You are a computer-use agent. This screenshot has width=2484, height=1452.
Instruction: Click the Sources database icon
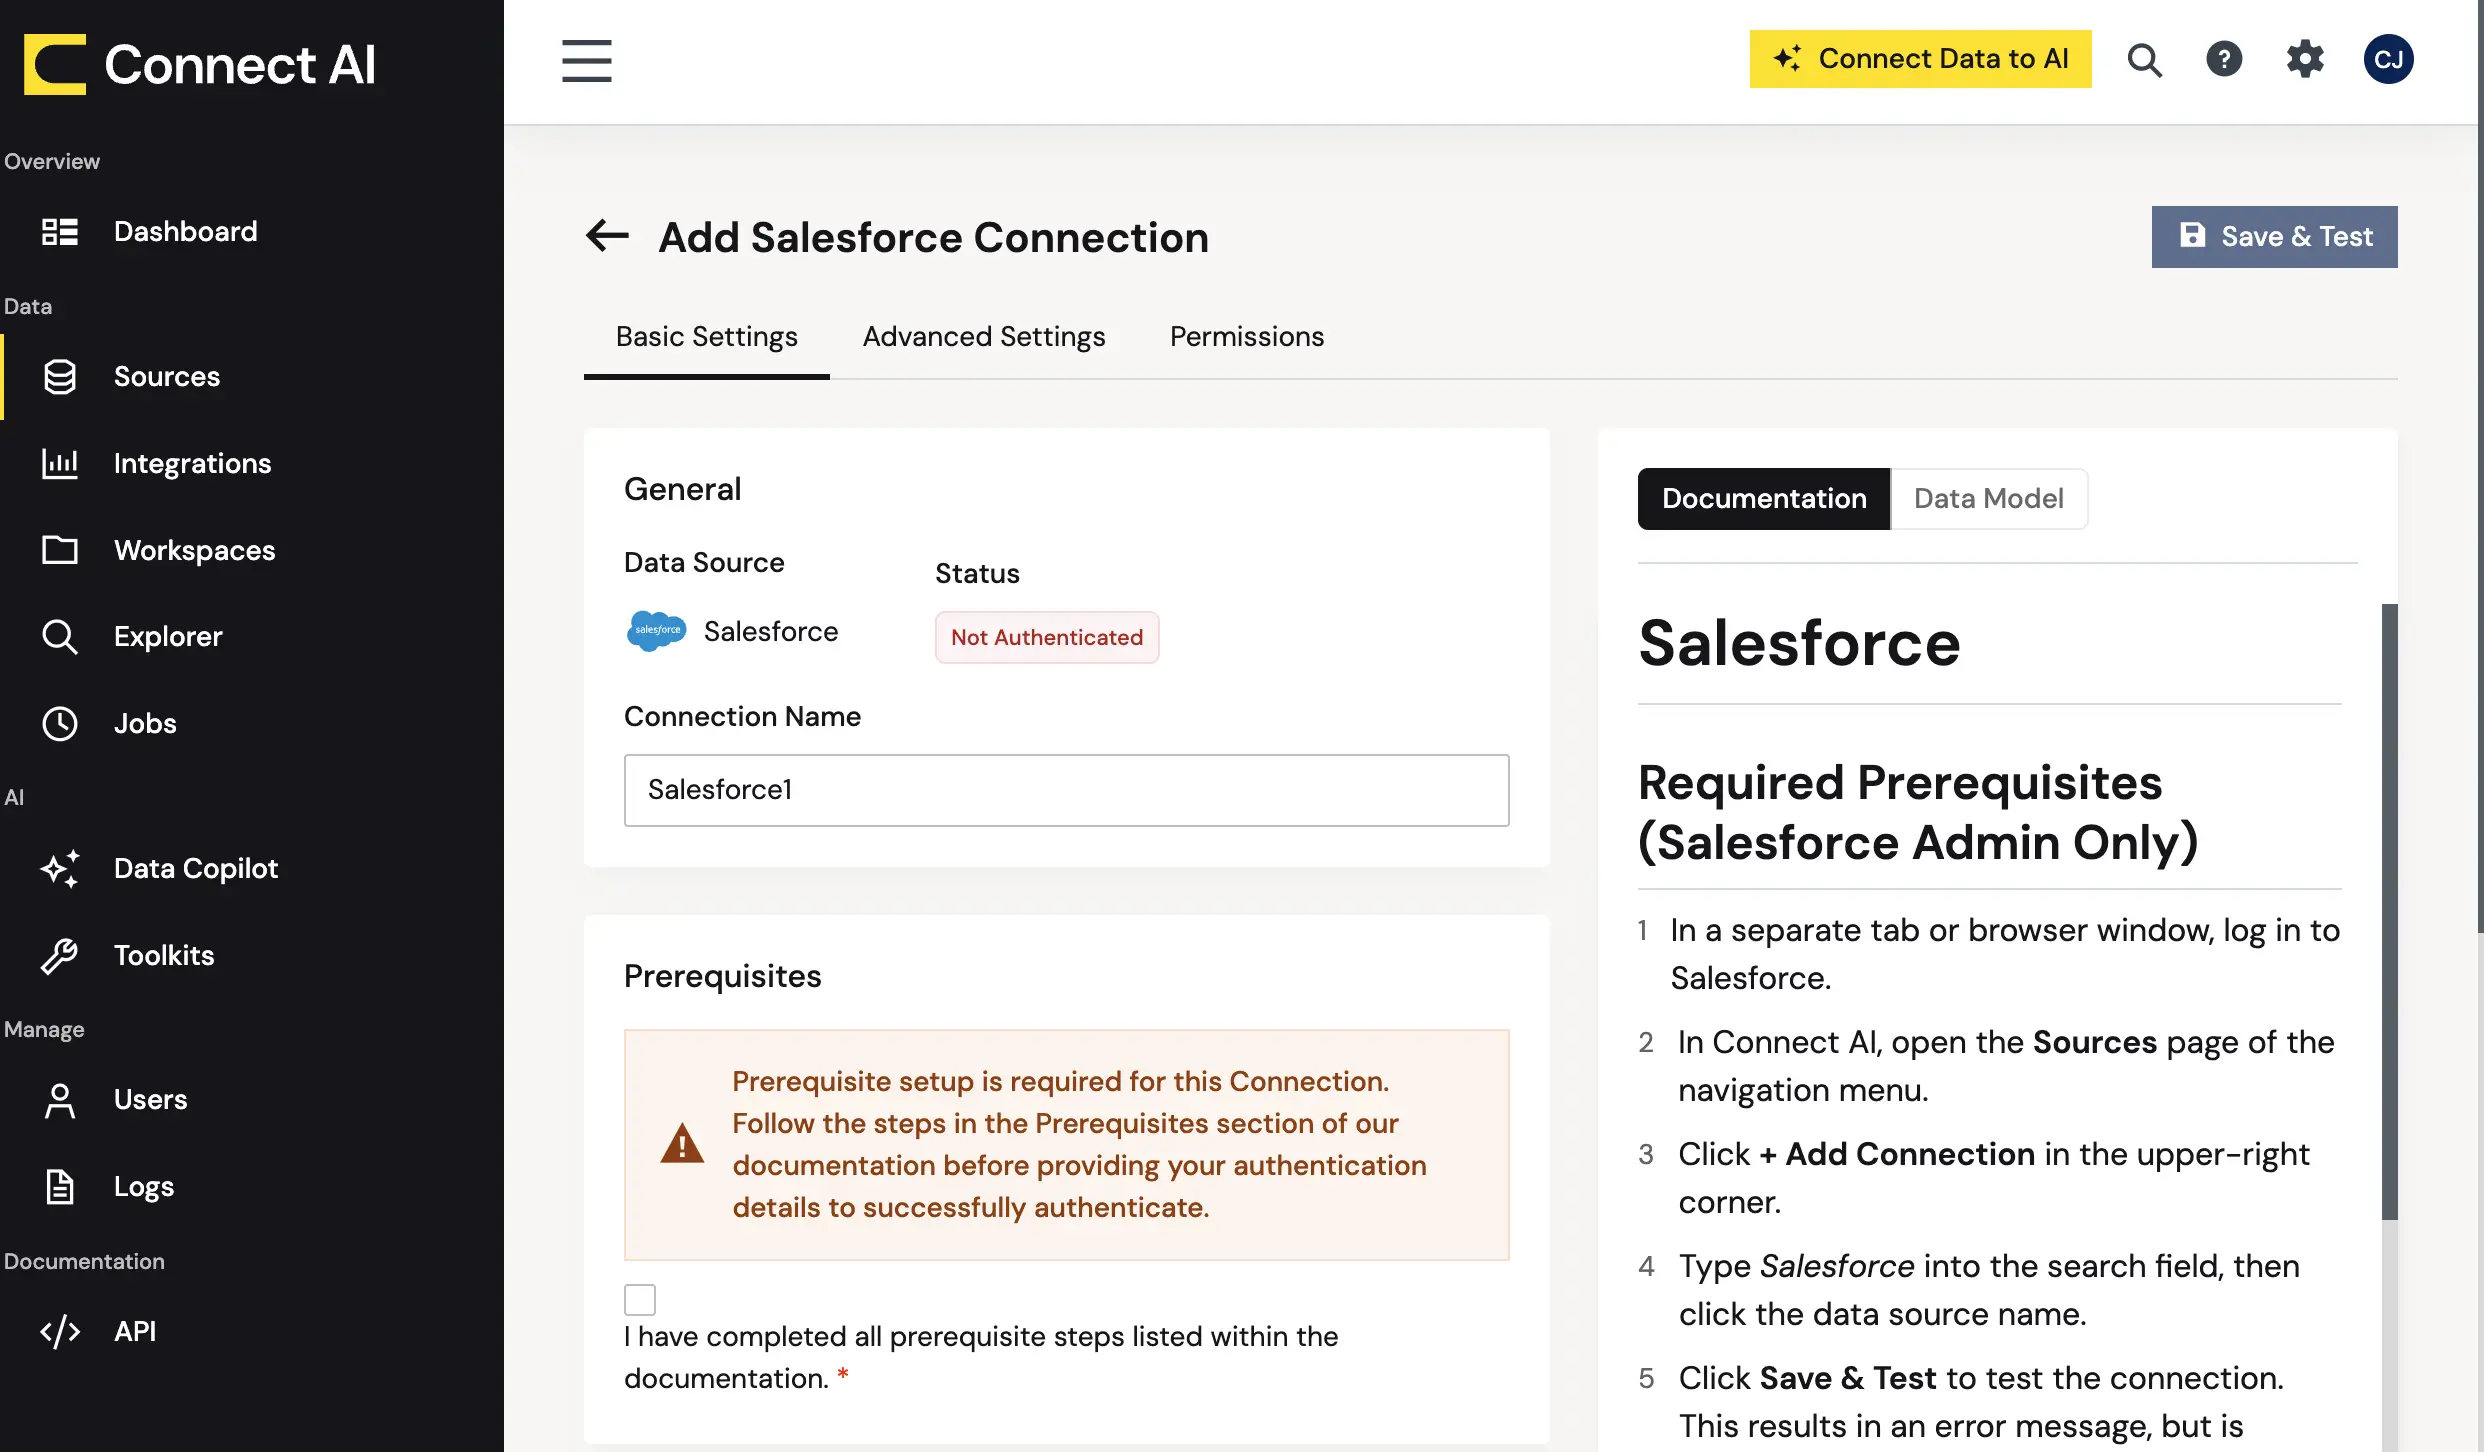click(60, 376)
